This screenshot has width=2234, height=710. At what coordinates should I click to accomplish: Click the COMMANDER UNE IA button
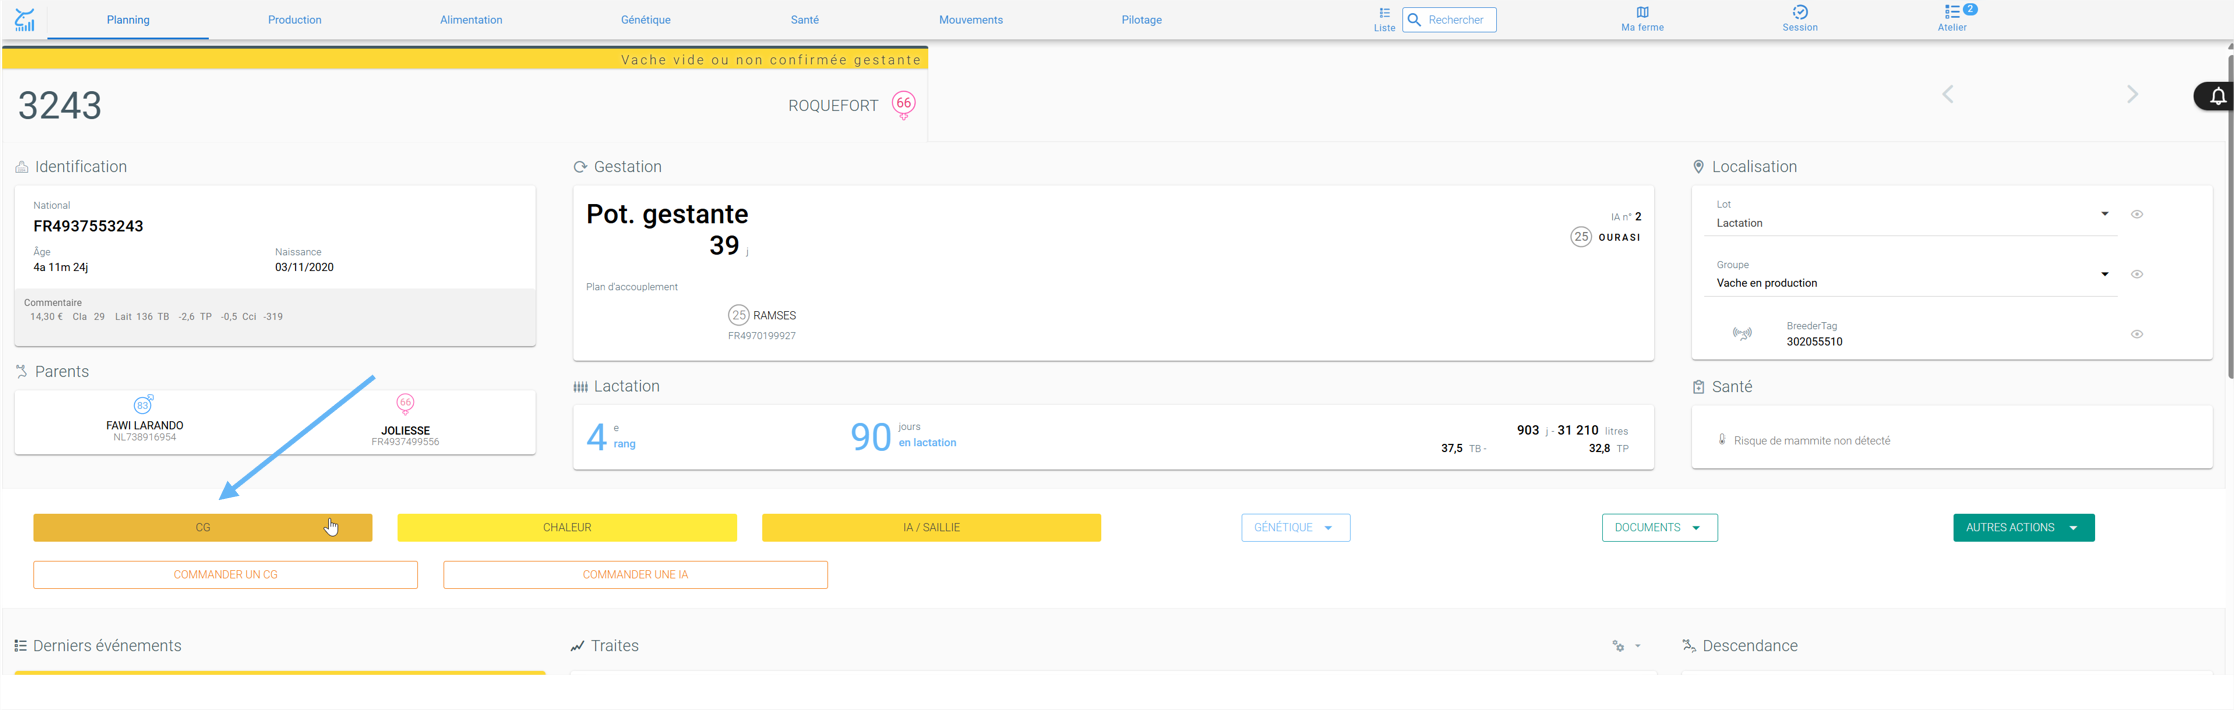point(635,575)
